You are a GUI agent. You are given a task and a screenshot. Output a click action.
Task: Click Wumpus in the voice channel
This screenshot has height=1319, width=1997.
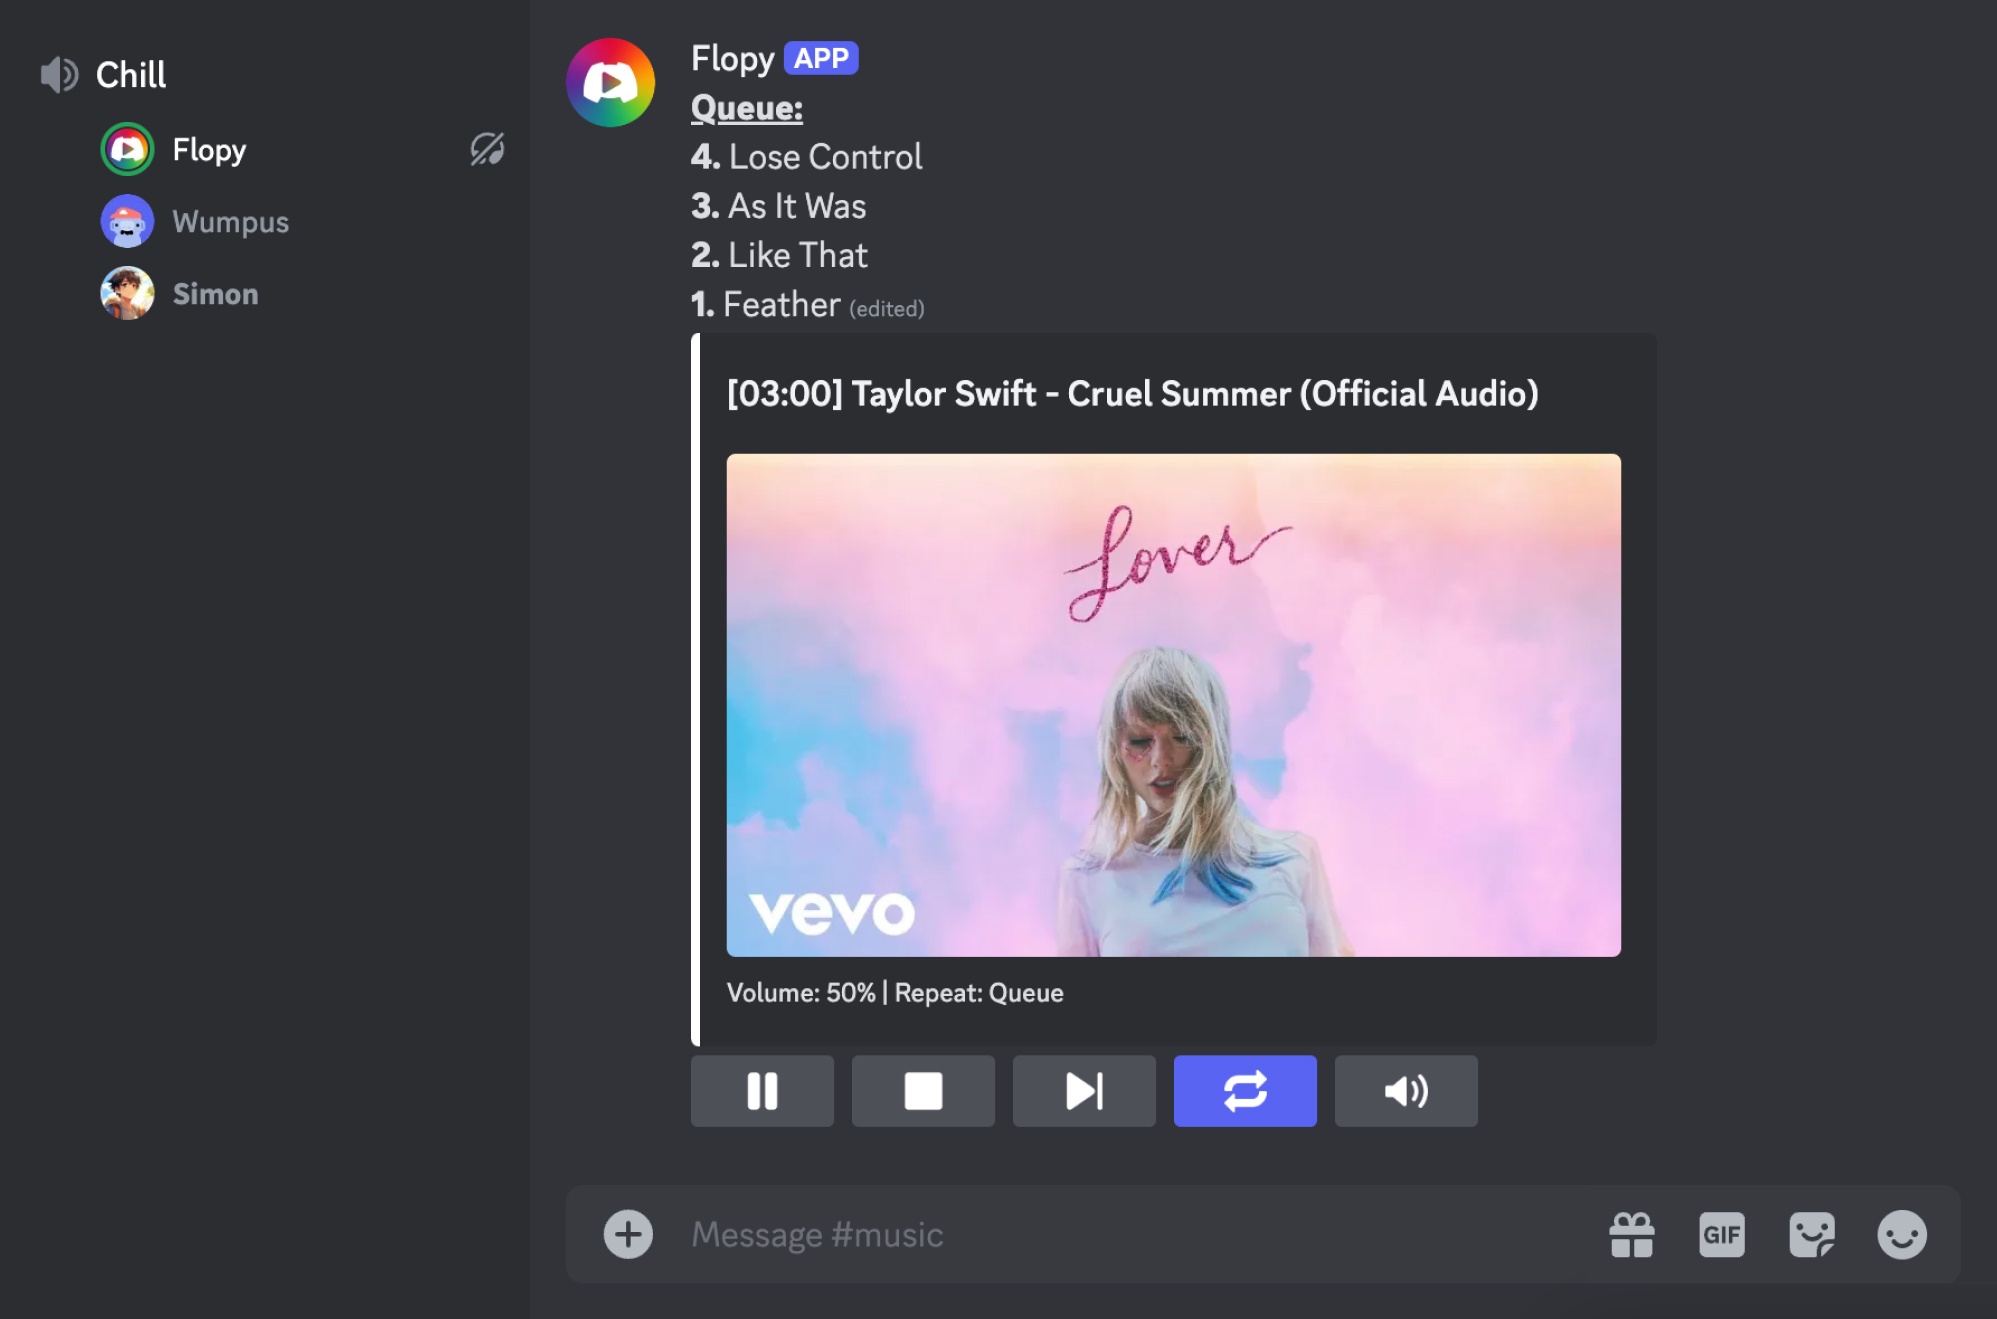[230, 222]
